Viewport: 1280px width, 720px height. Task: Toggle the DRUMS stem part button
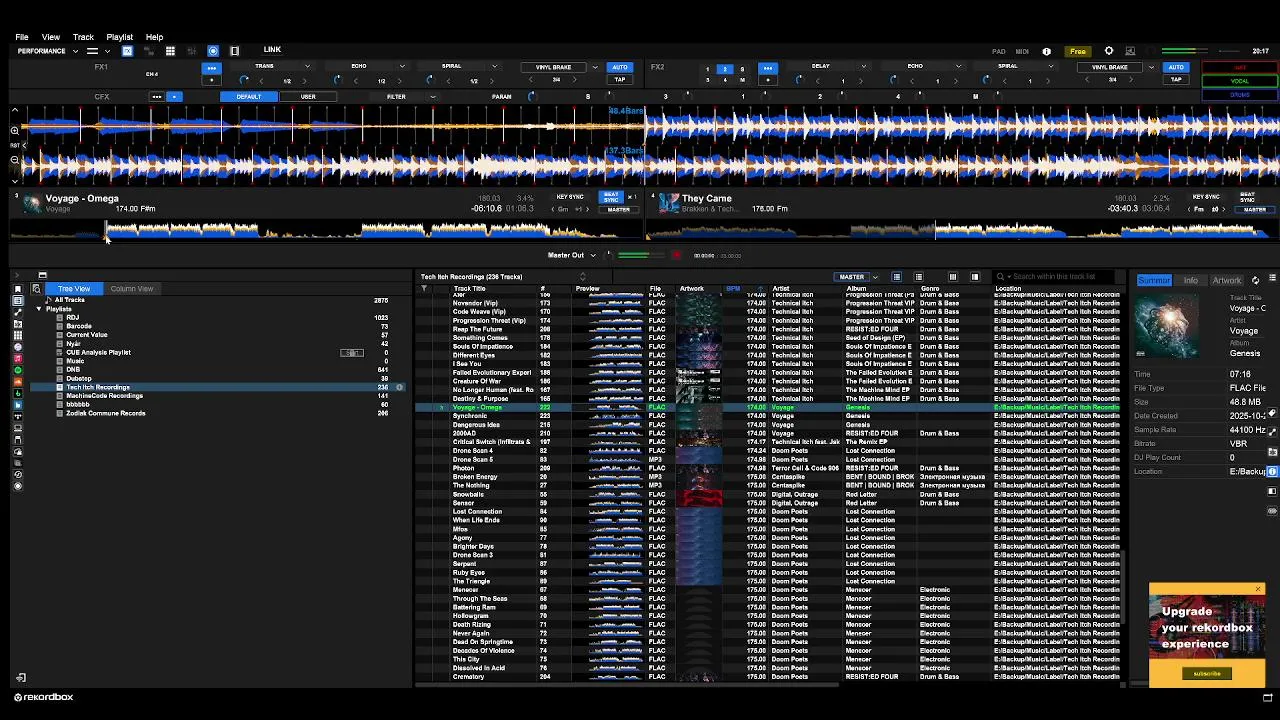1240,94
